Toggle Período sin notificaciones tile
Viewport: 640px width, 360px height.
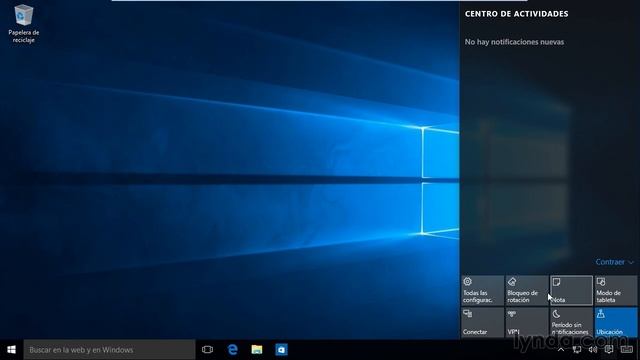pos(571,322)
